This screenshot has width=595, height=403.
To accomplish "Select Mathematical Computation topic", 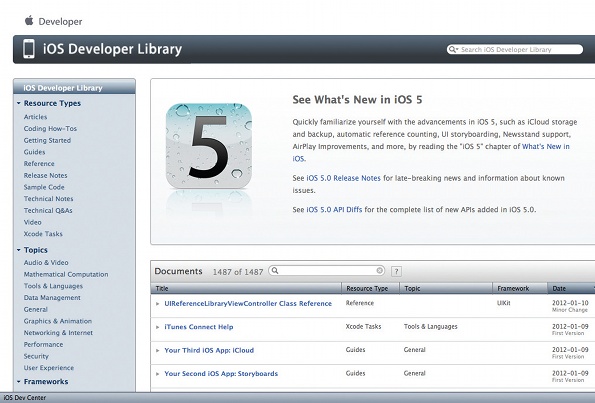I will point(66,274).
